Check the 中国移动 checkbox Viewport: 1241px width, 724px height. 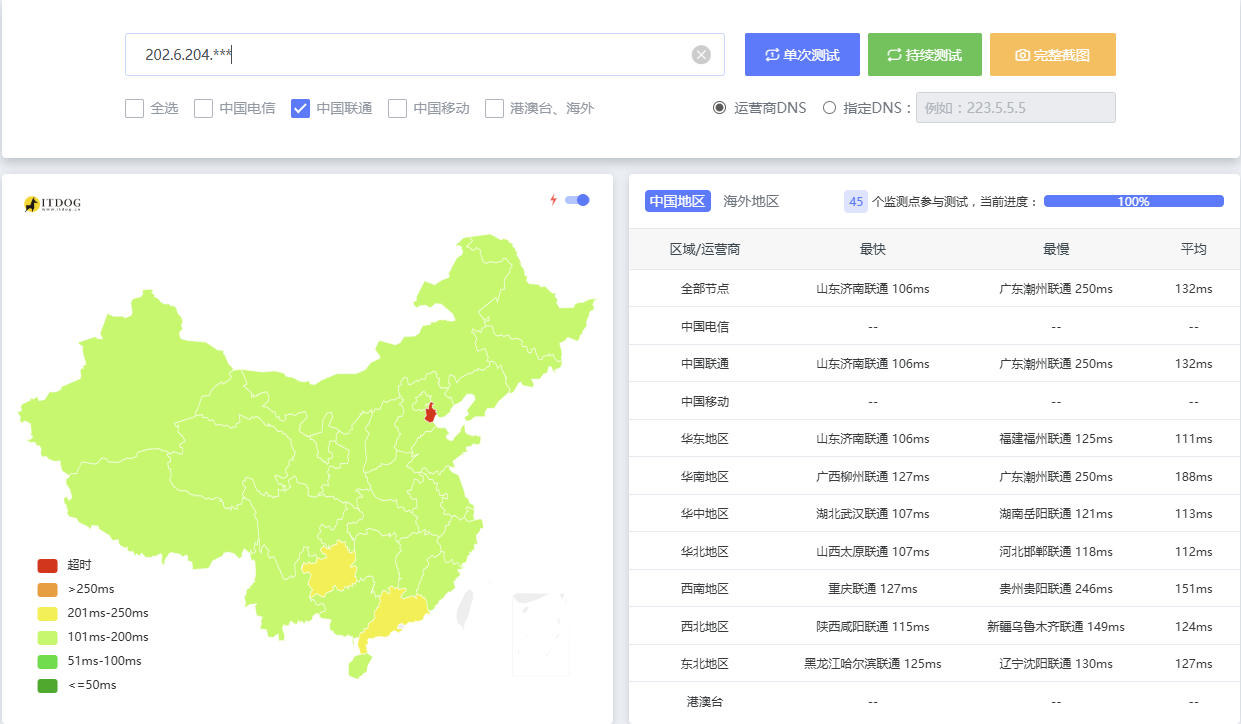[398, 108]
